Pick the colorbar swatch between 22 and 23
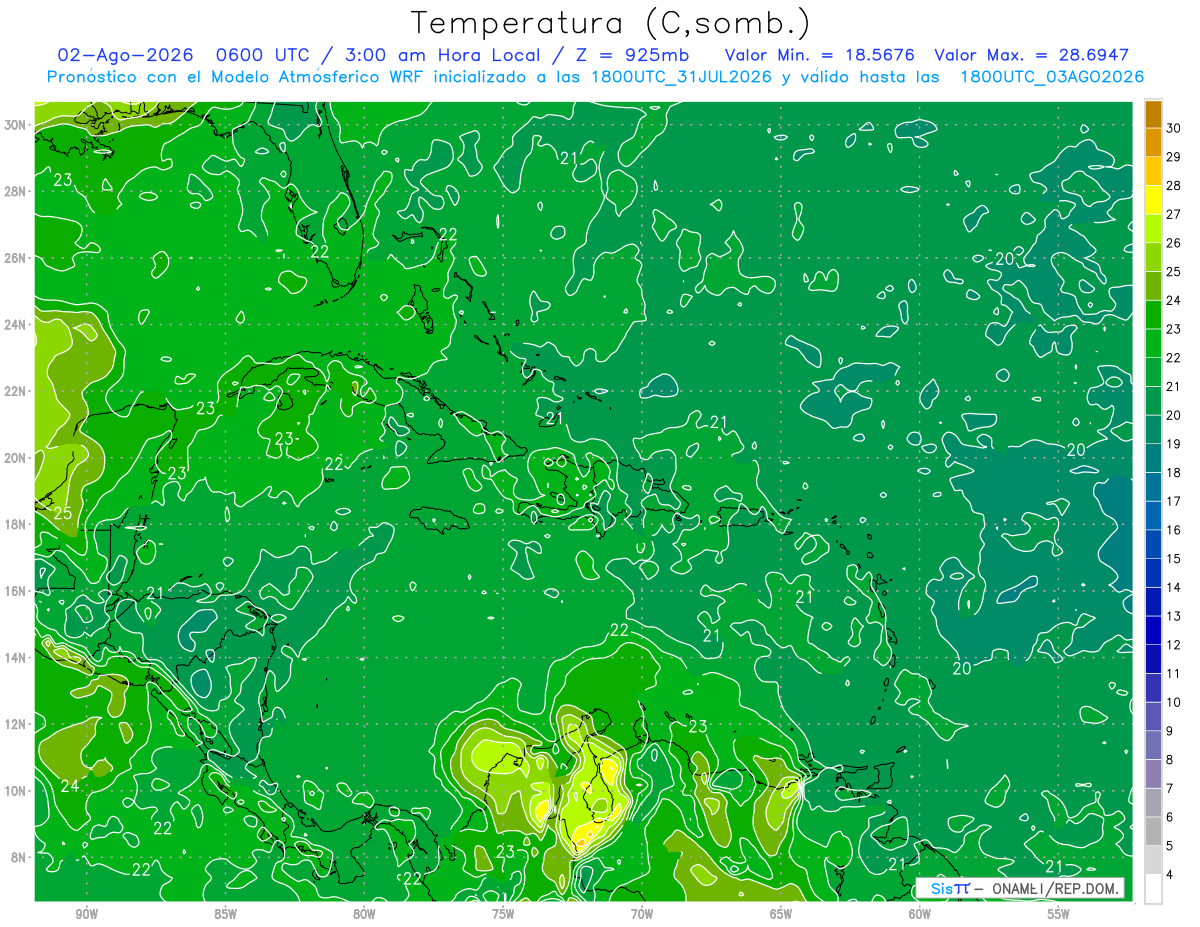The image size is (1200, 927). click(1153, 343)
